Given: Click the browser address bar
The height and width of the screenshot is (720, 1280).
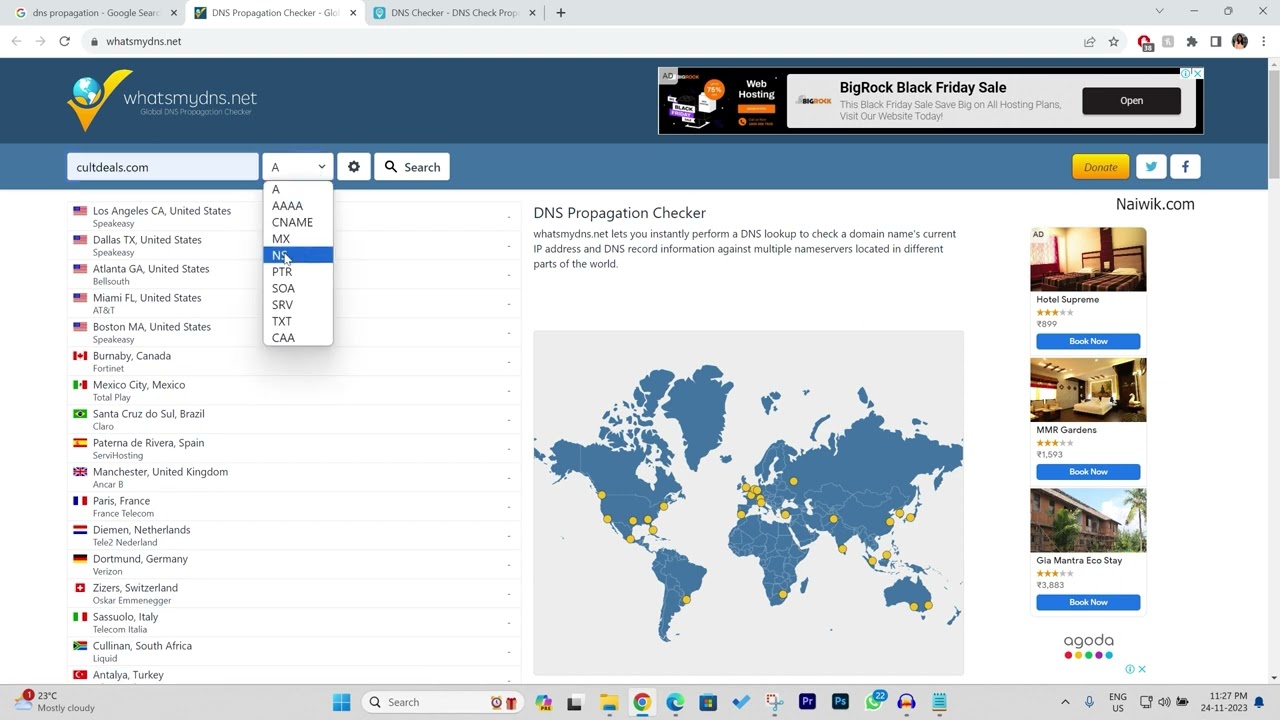Looking at the screenshot, I should point(580,41).
